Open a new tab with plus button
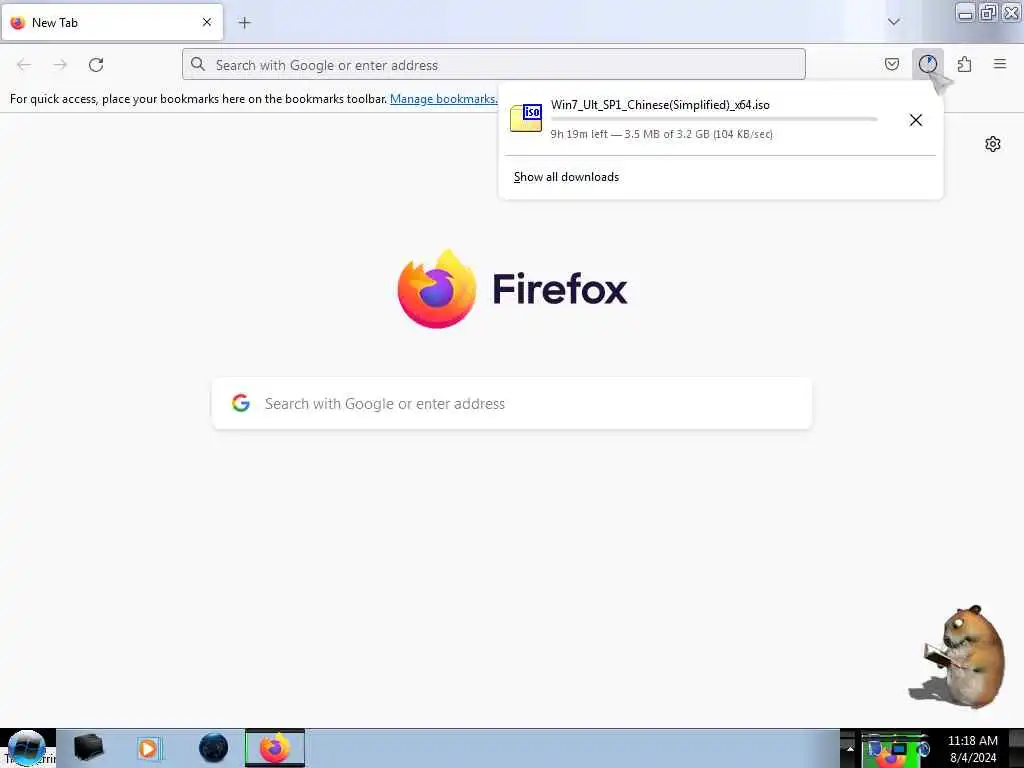1024x768 pixels. pos(244,23)
